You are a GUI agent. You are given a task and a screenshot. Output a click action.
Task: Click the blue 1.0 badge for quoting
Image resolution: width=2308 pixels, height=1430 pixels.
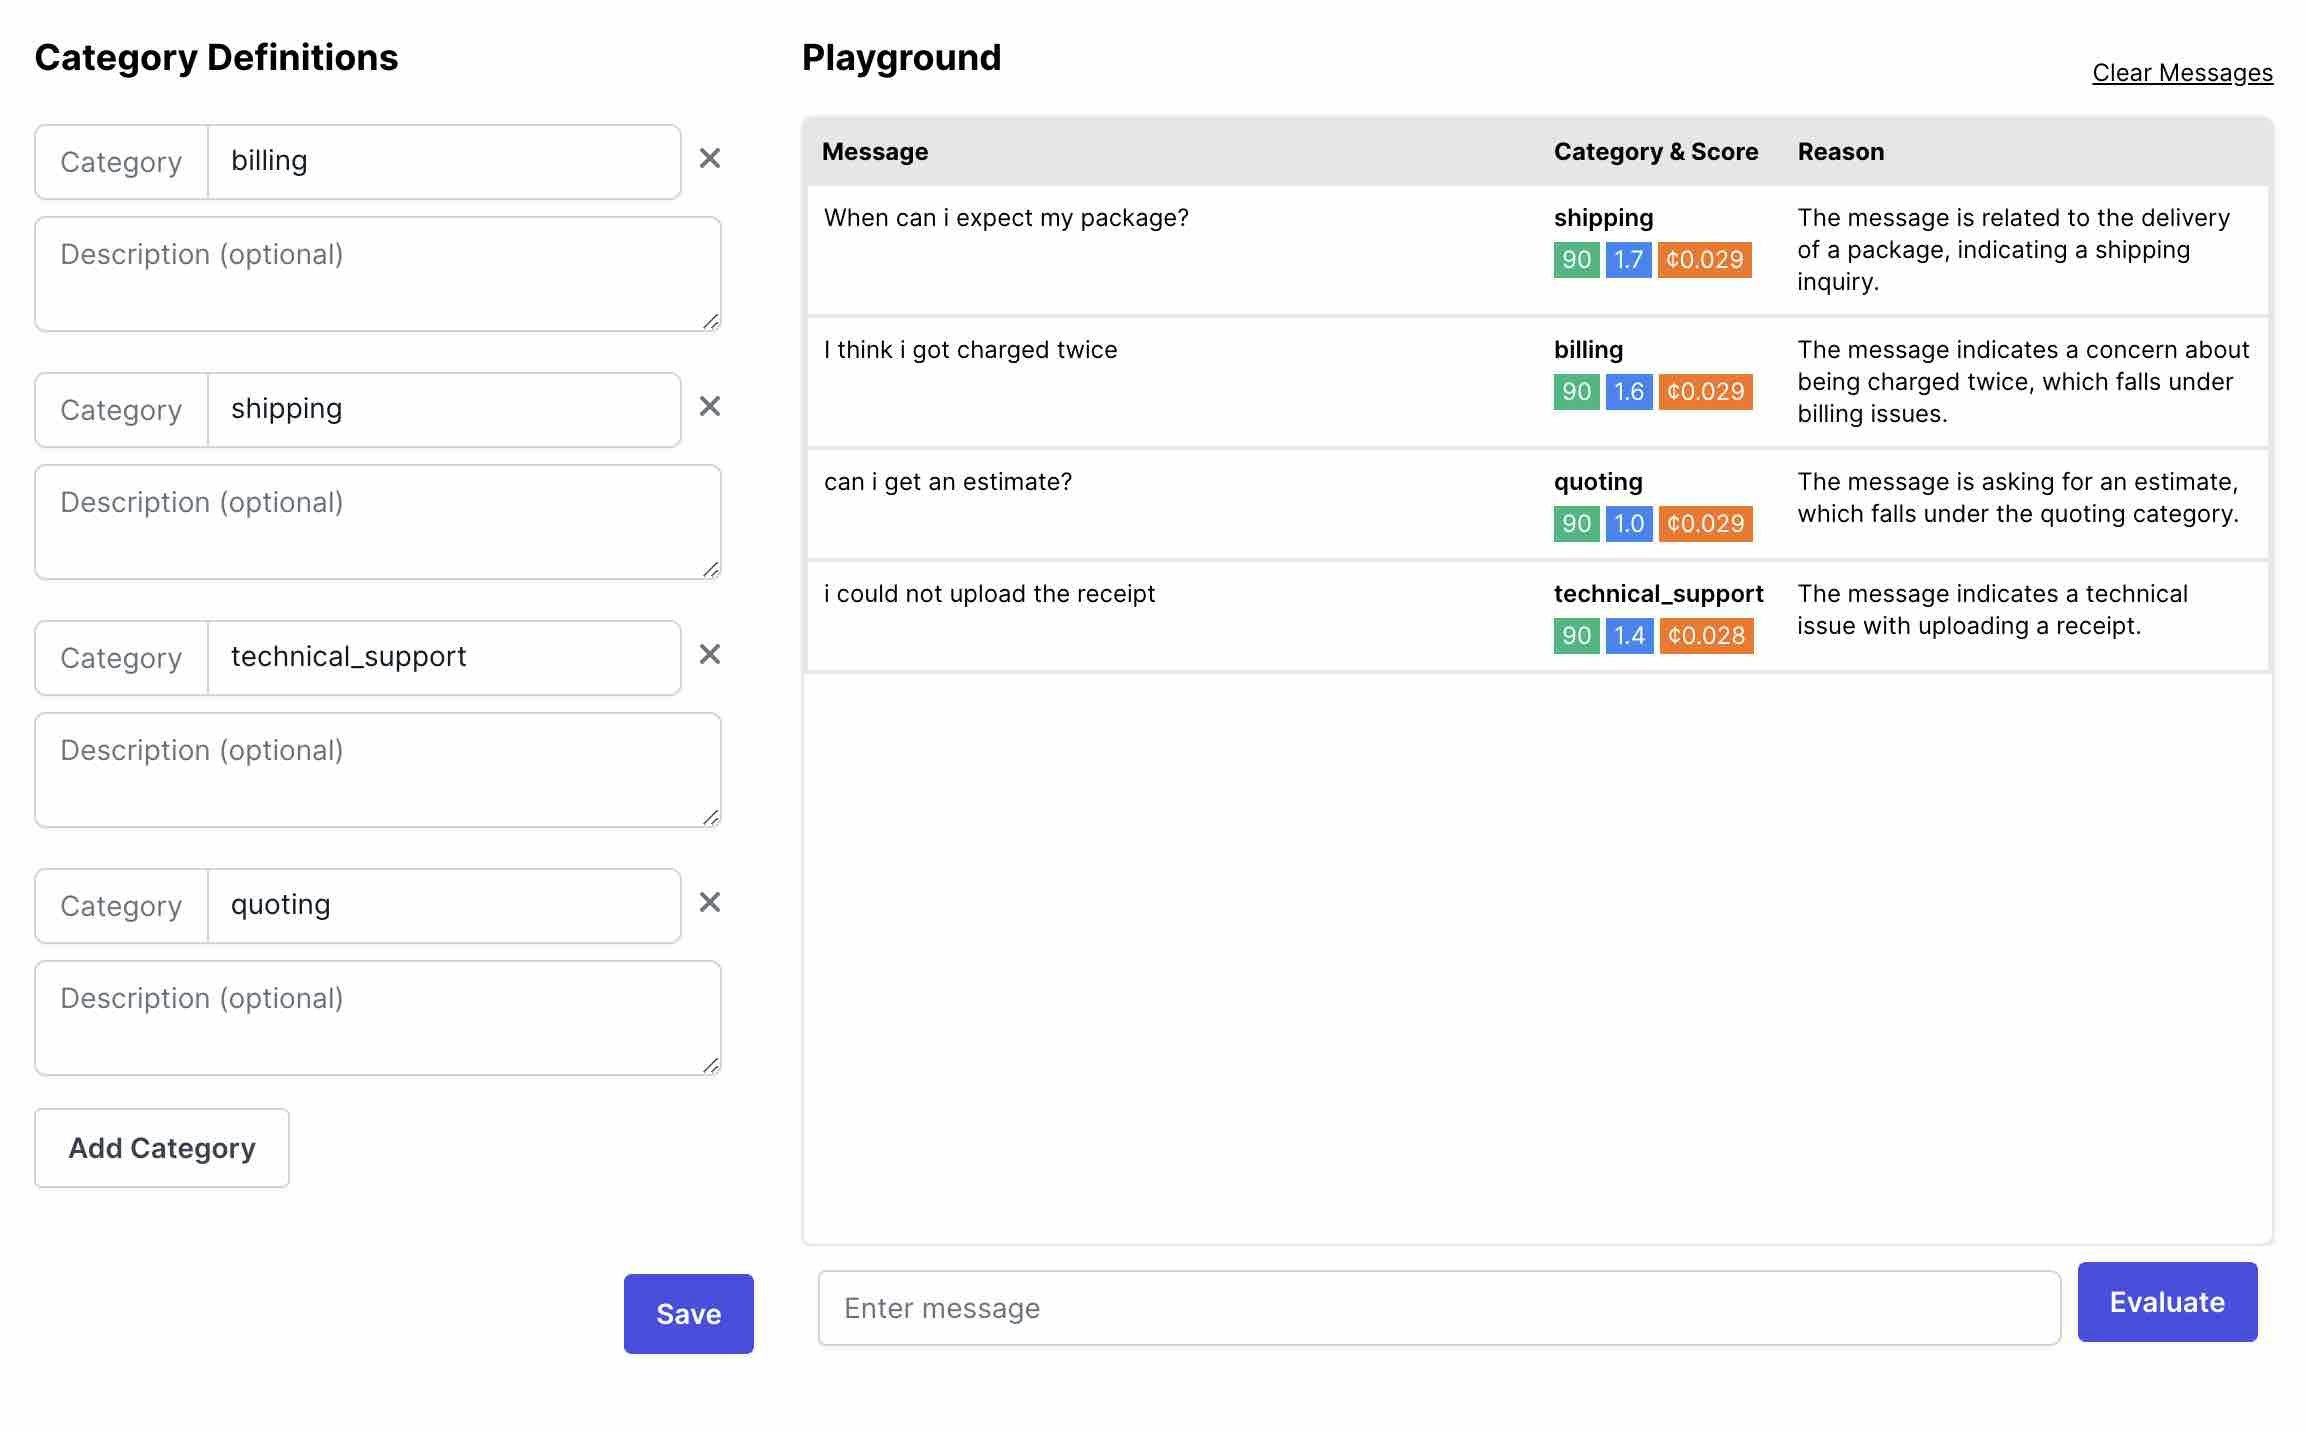(x=1628, y=524)
